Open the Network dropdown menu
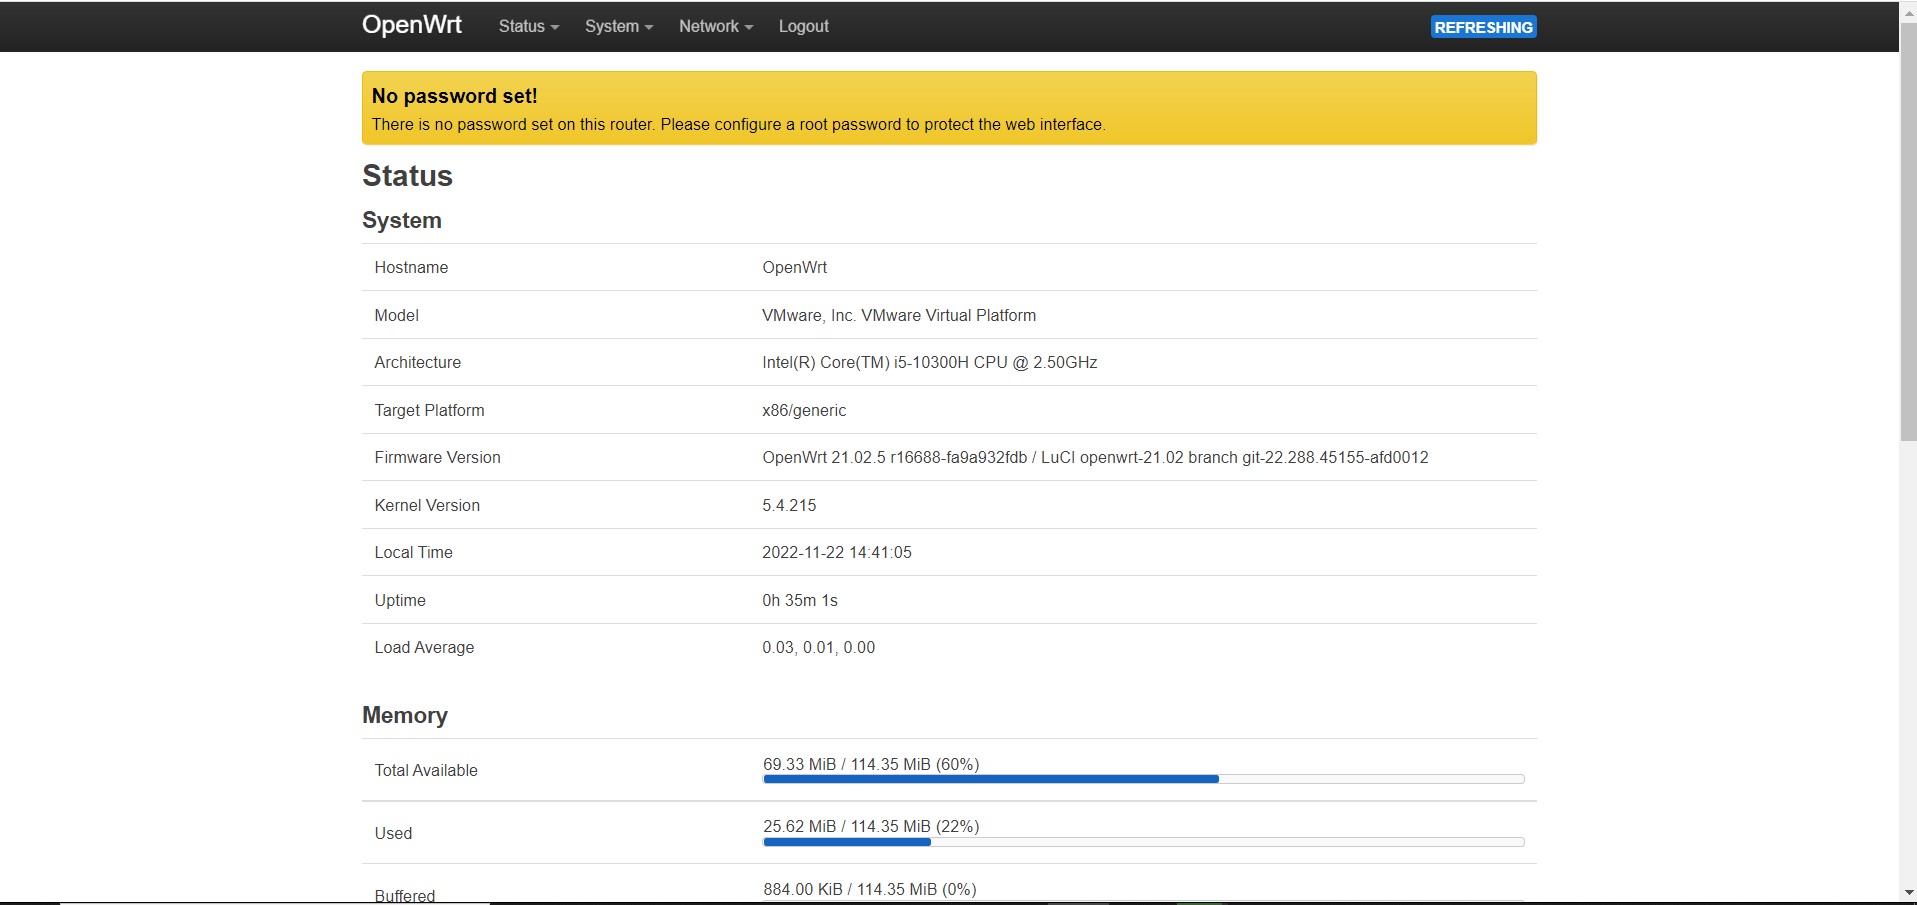 click(715, 27)
